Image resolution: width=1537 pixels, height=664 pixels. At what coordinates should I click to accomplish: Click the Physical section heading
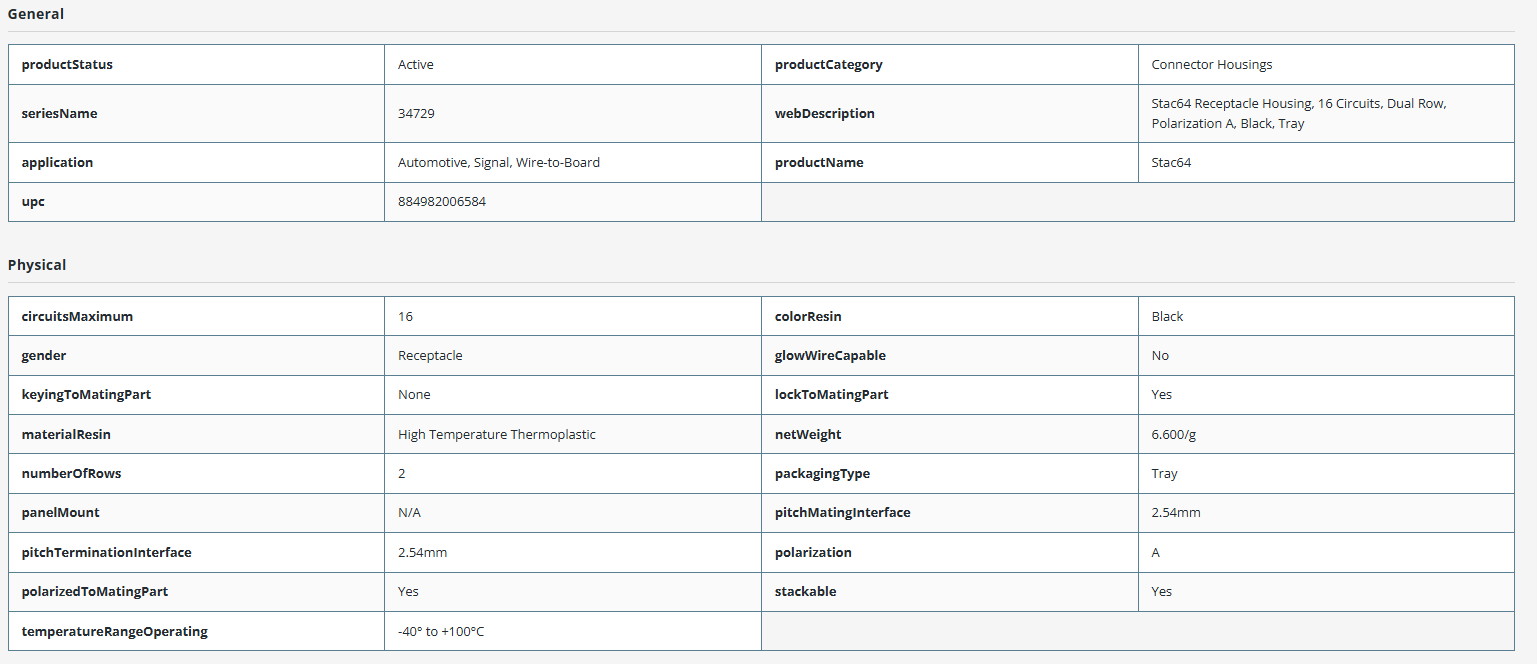click(37, 265)
